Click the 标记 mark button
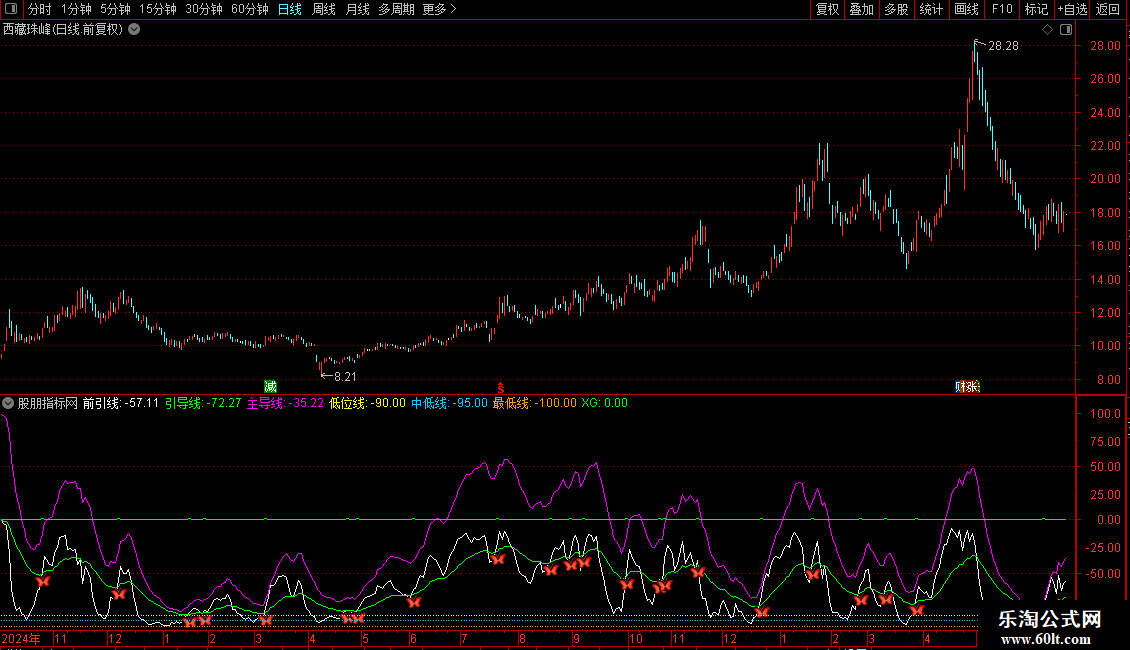Screen dimensions: 1130x650 [1036, 9]
